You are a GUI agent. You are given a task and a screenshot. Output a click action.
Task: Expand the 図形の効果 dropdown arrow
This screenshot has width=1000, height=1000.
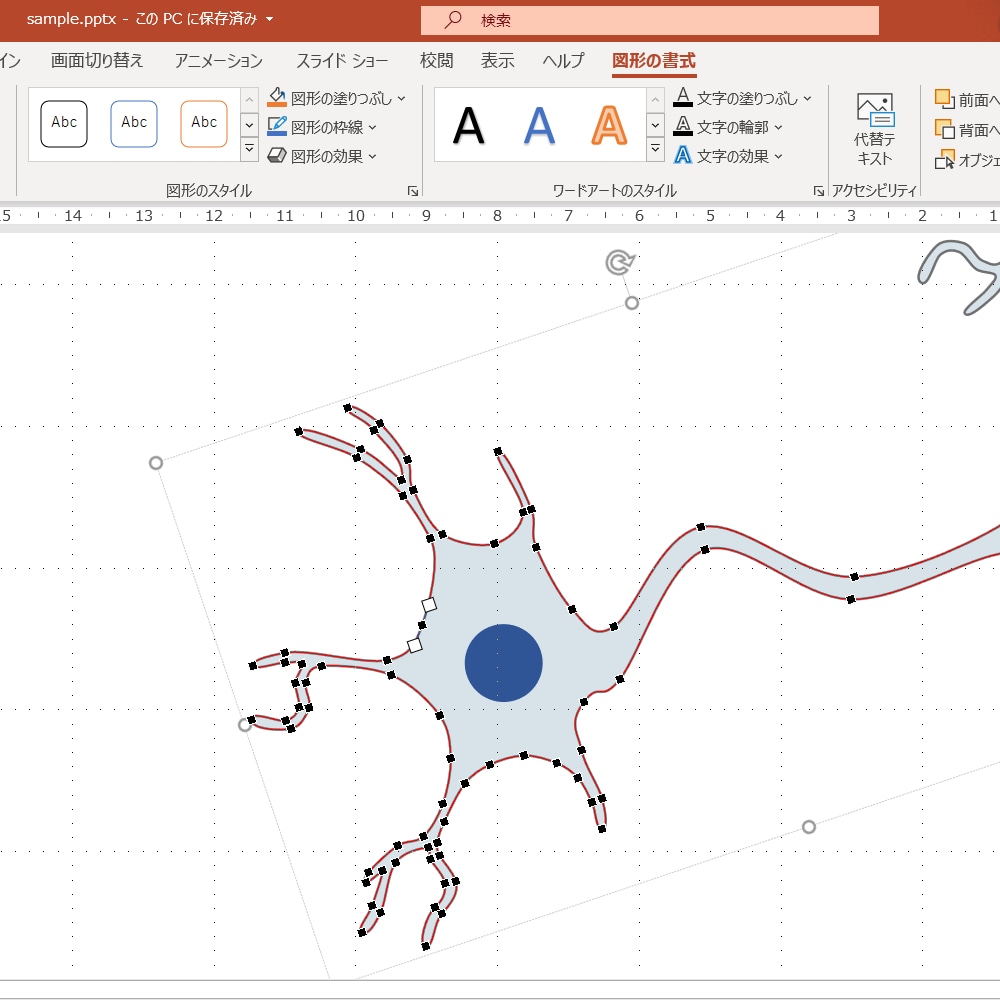point(372,156)
